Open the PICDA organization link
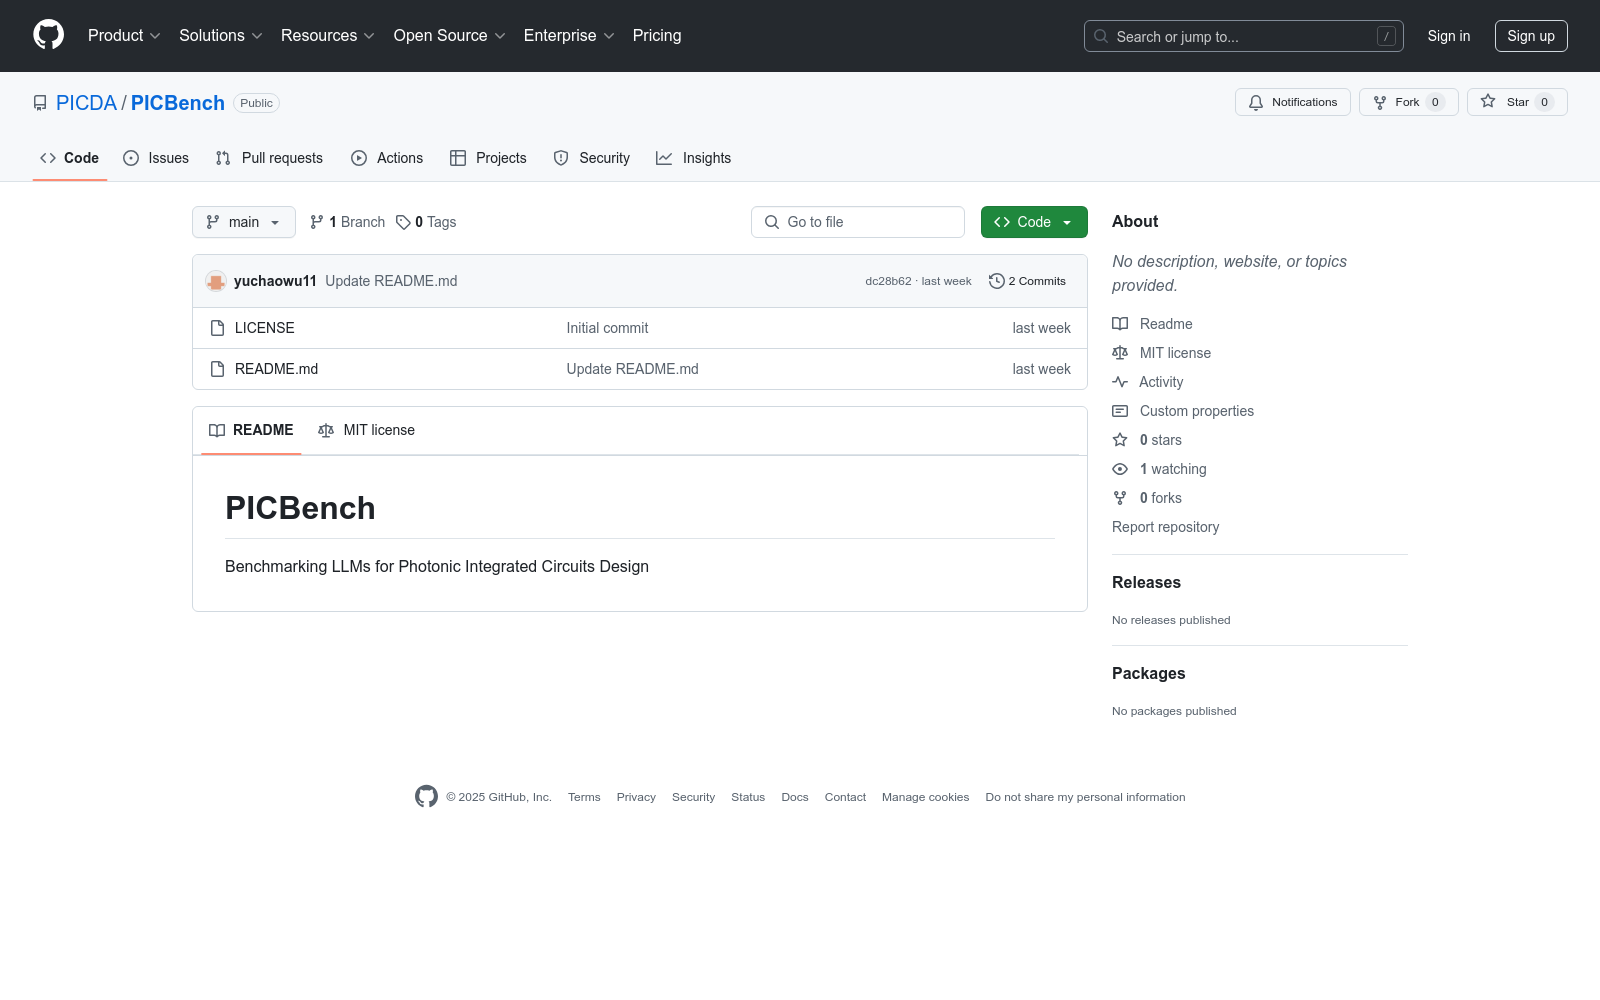The image size is (1600, 1000). (86, 103)
